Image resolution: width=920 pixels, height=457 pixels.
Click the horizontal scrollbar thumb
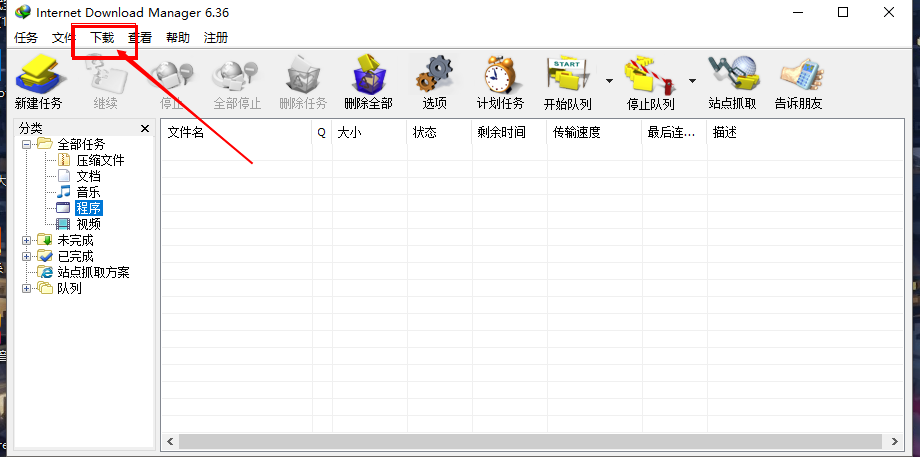pyautogui.click(x=530, y=442)
